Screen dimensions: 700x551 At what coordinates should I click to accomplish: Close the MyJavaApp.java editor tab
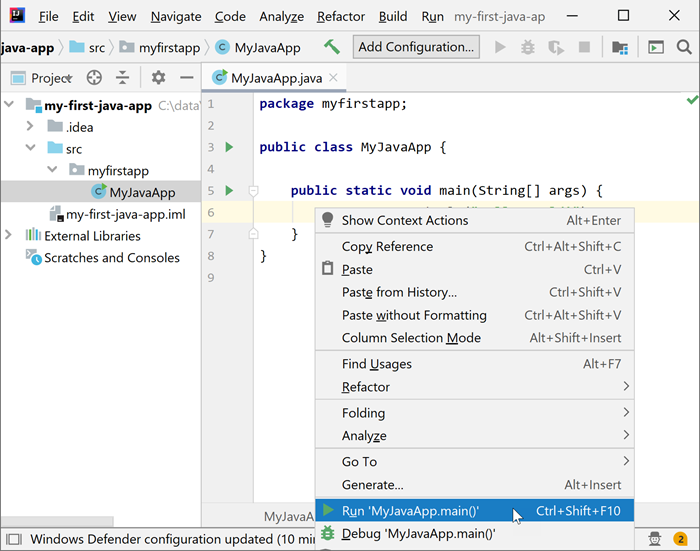[334, 78]
